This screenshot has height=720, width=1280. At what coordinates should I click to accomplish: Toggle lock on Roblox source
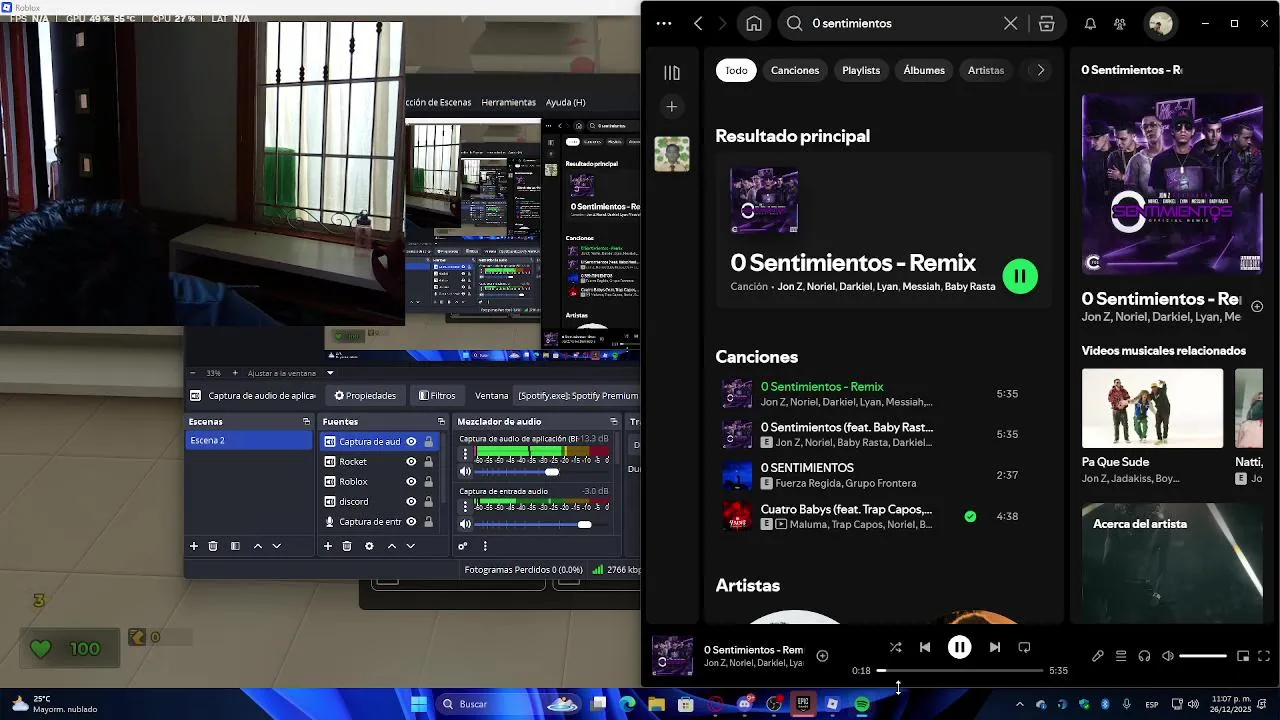[x=429, y=481]
